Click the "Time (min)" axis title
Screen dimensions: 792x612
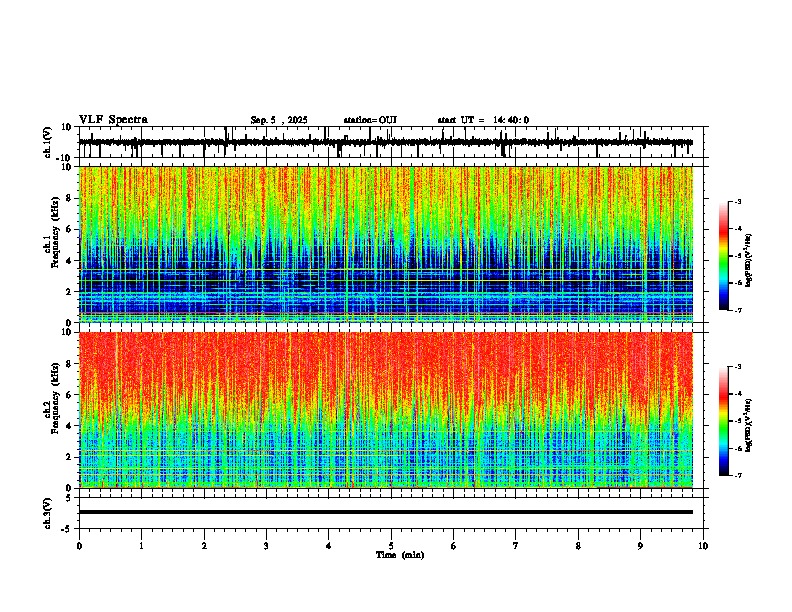400,555
